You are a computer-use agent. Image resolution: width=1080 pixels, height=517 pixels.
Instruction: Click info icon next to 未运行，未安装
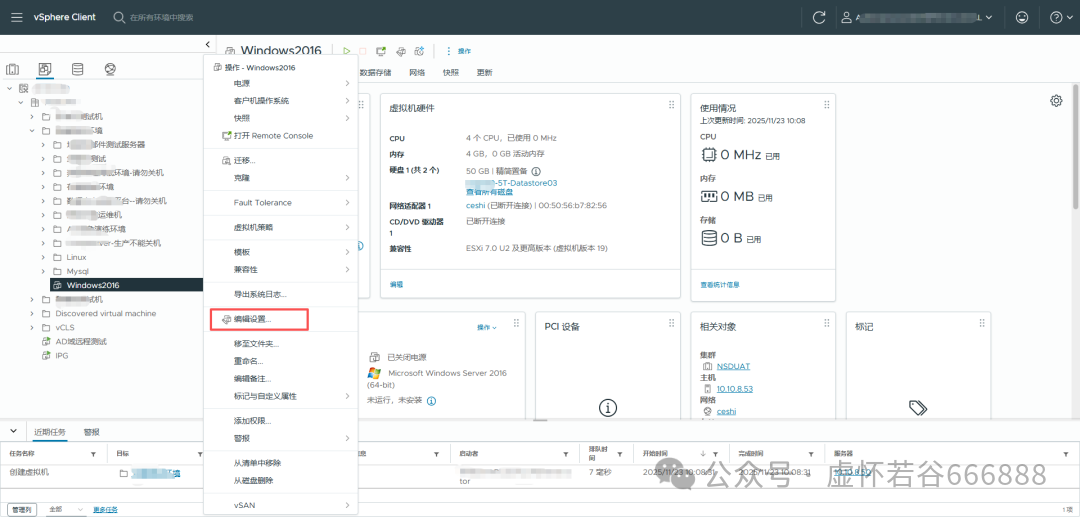[431, 400]
